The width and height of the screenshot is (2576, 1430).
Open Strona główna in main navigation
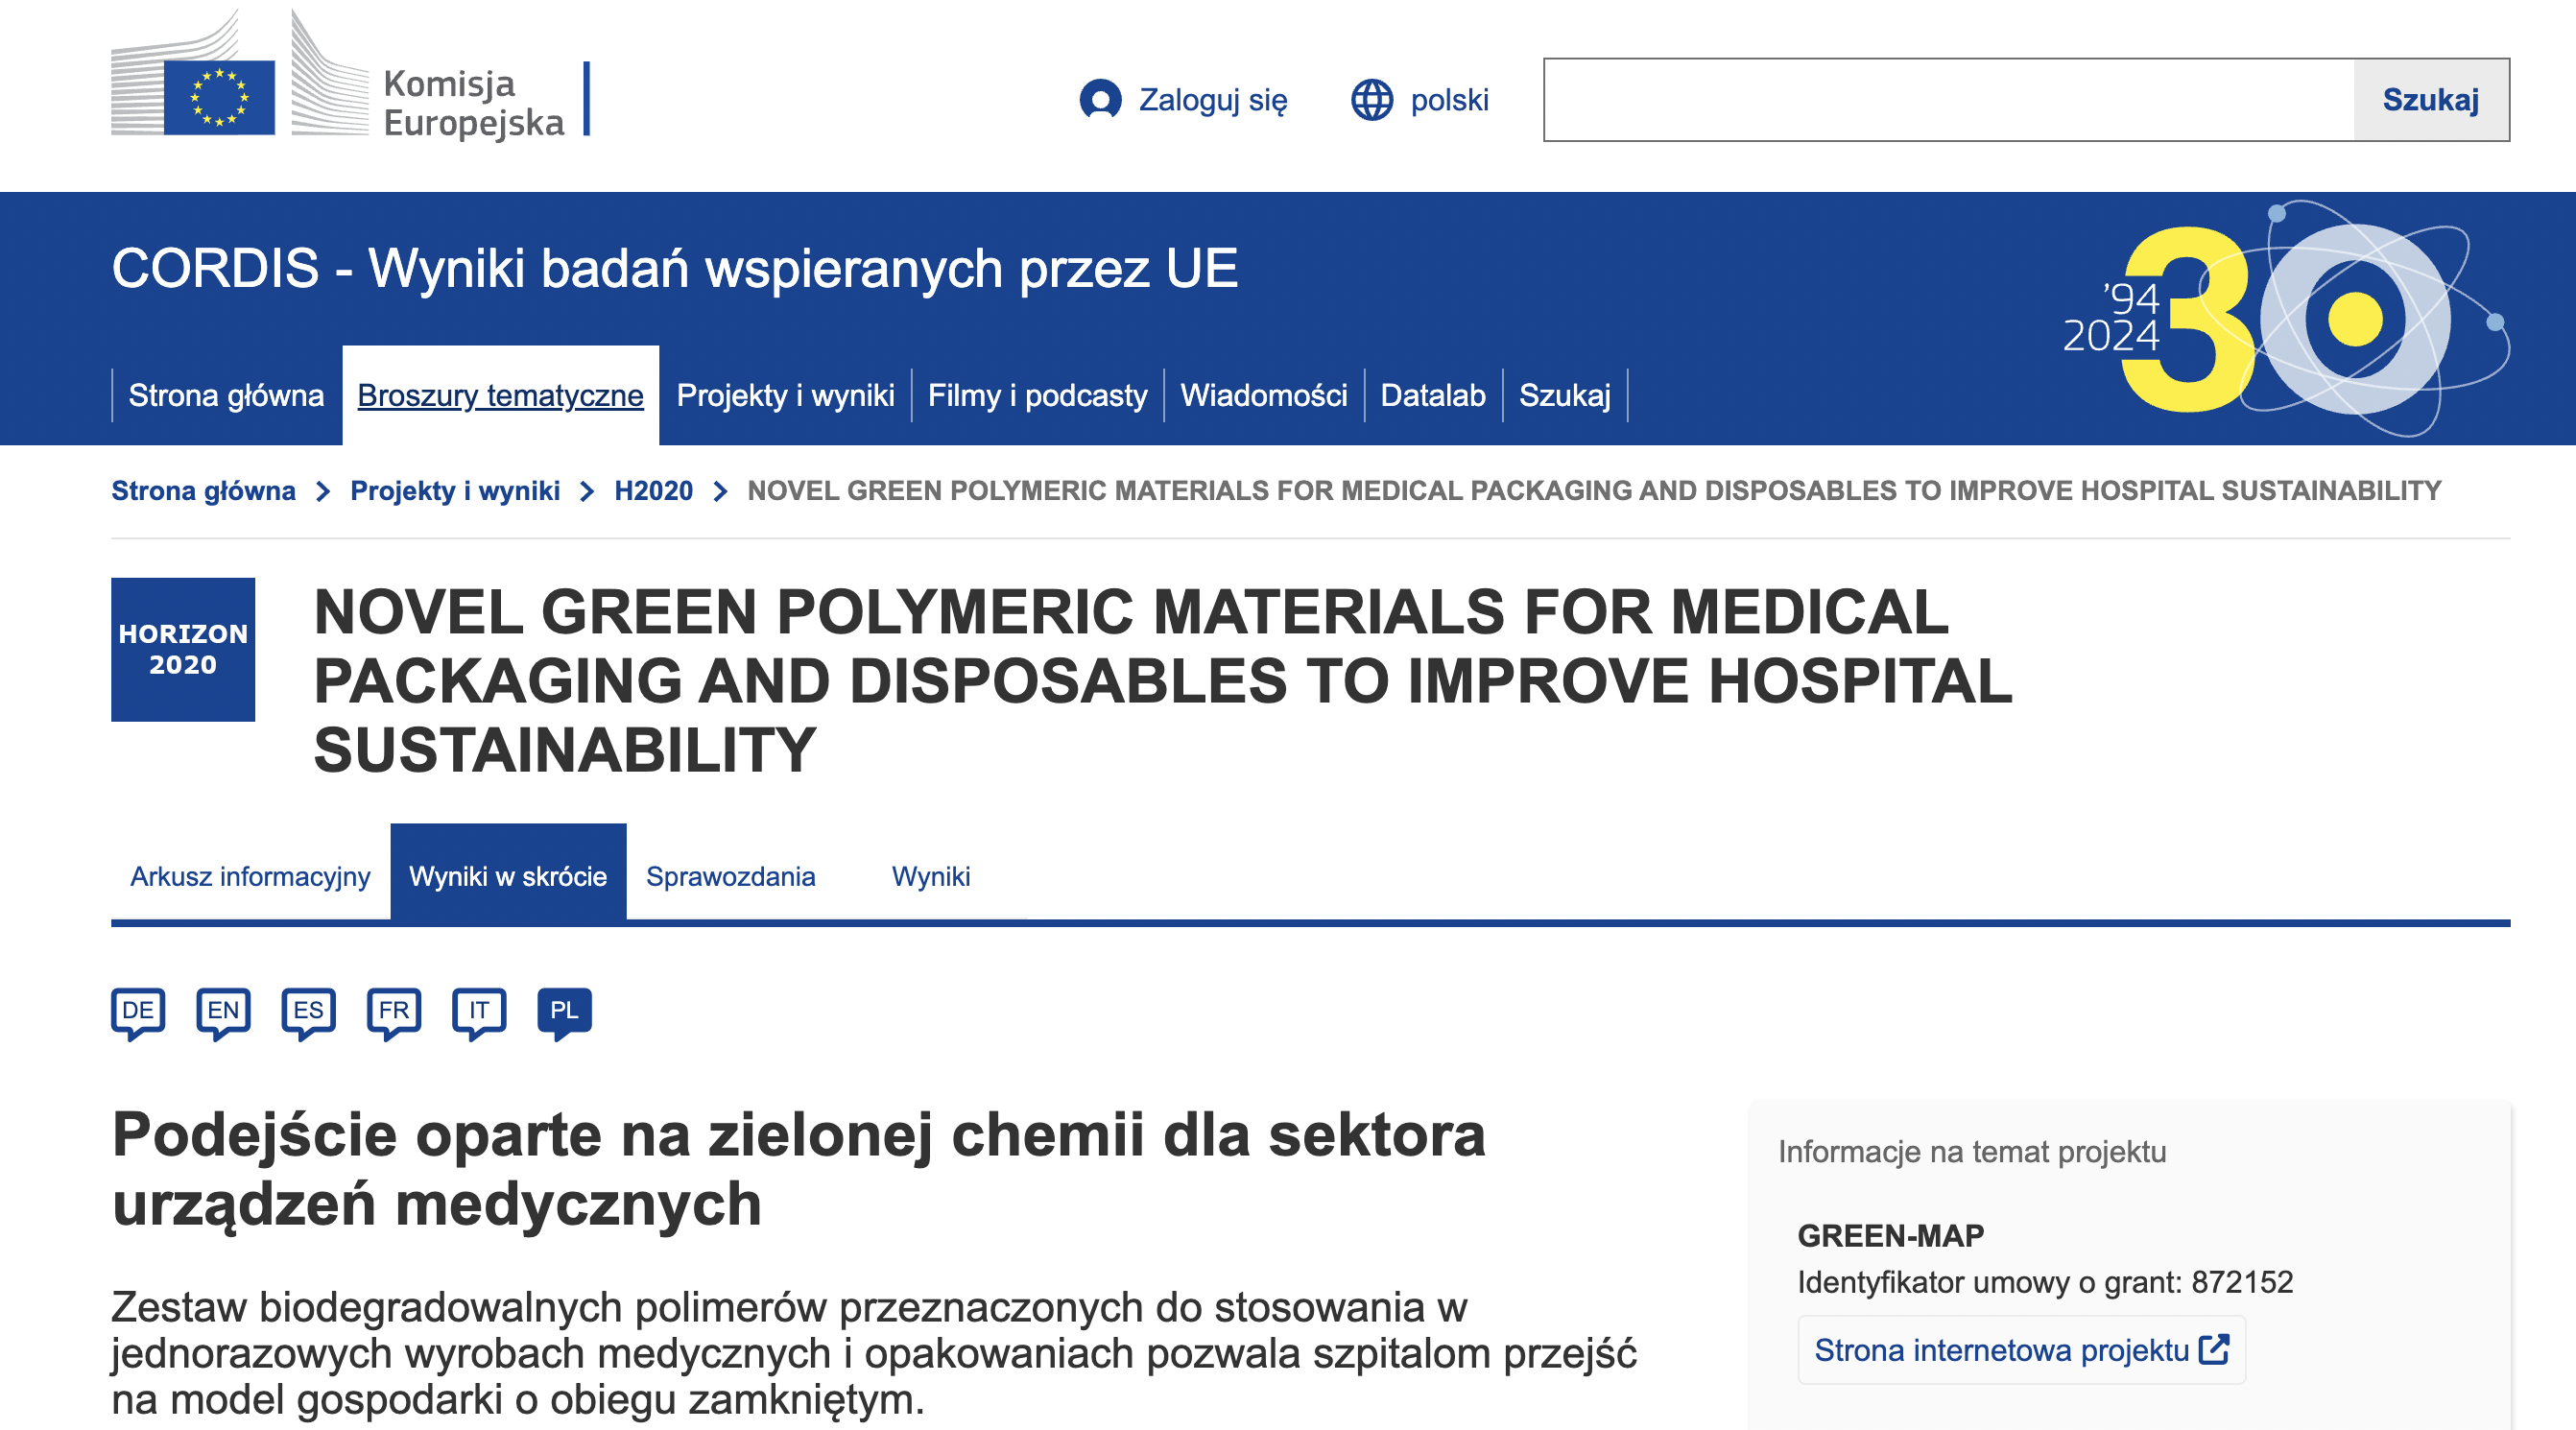click(226, 396)
